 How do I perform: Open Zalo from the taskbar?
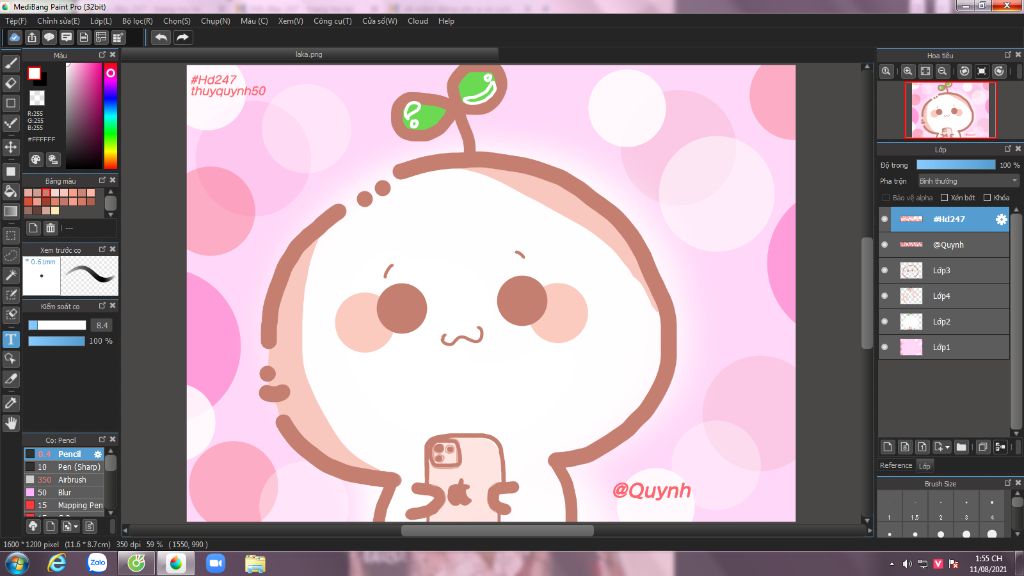click(x=97, y=563)
